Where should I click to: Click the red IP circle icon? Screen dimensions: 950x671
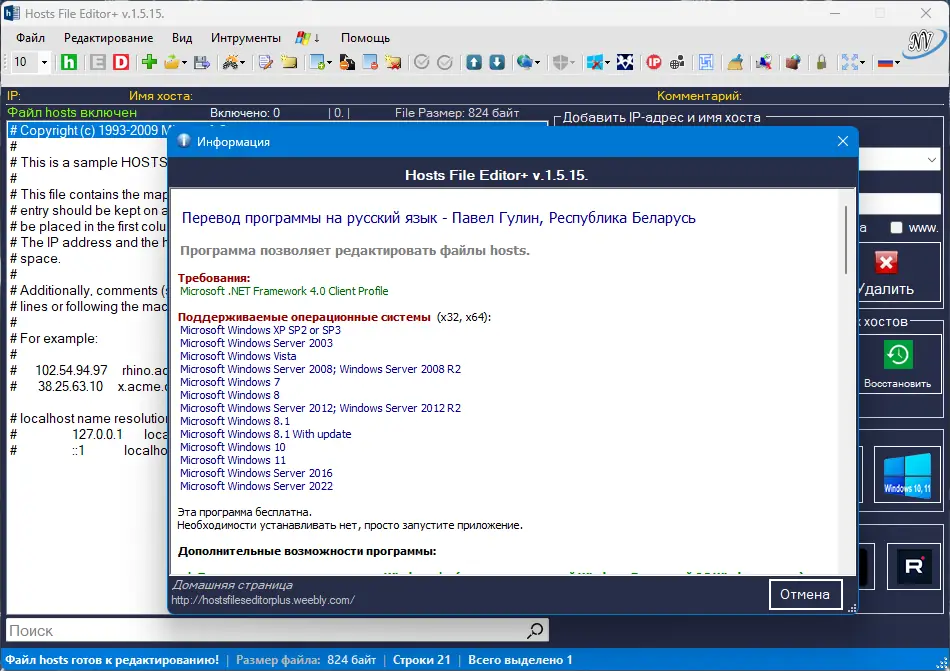654,62
